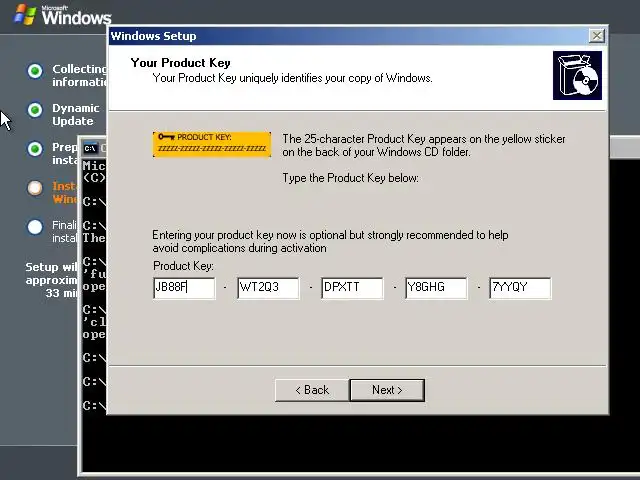Click the Windows flag logo
Screen dimensions: 640x480
click(x=25, y=15)
